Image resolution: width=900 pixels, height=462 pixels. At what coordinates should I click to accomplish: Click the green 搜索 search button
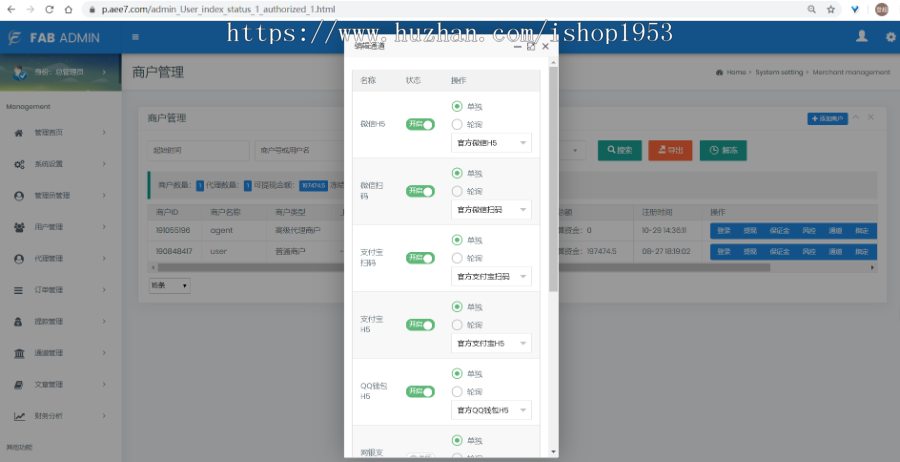pyautogui.click(x=620, y=150)
